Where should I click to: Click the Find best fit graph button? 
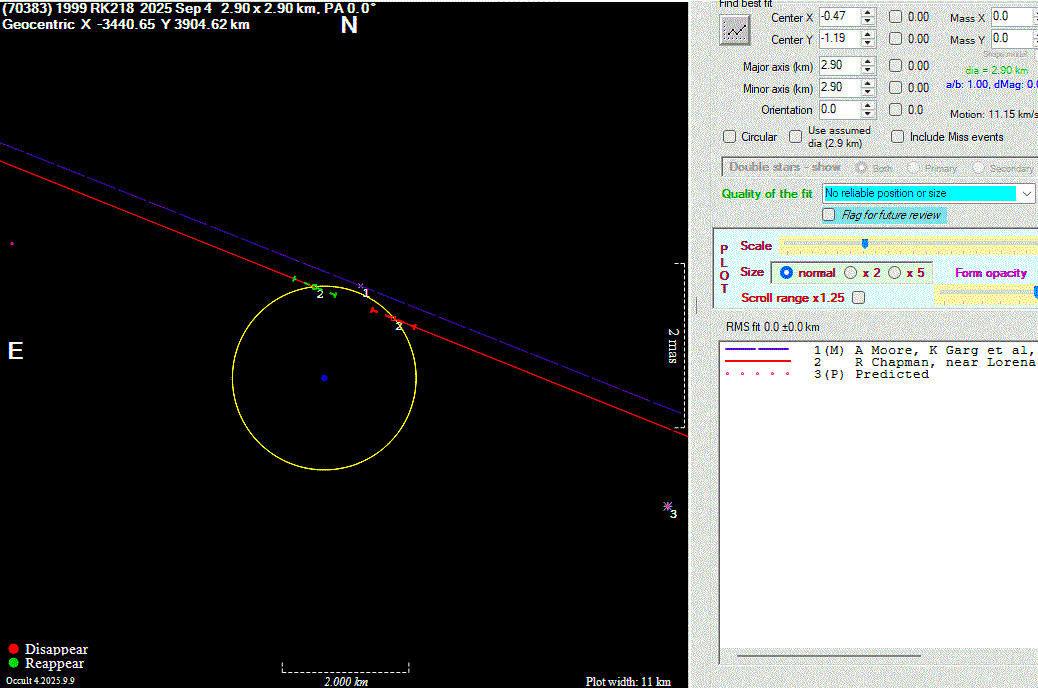[x=735, y=30]
